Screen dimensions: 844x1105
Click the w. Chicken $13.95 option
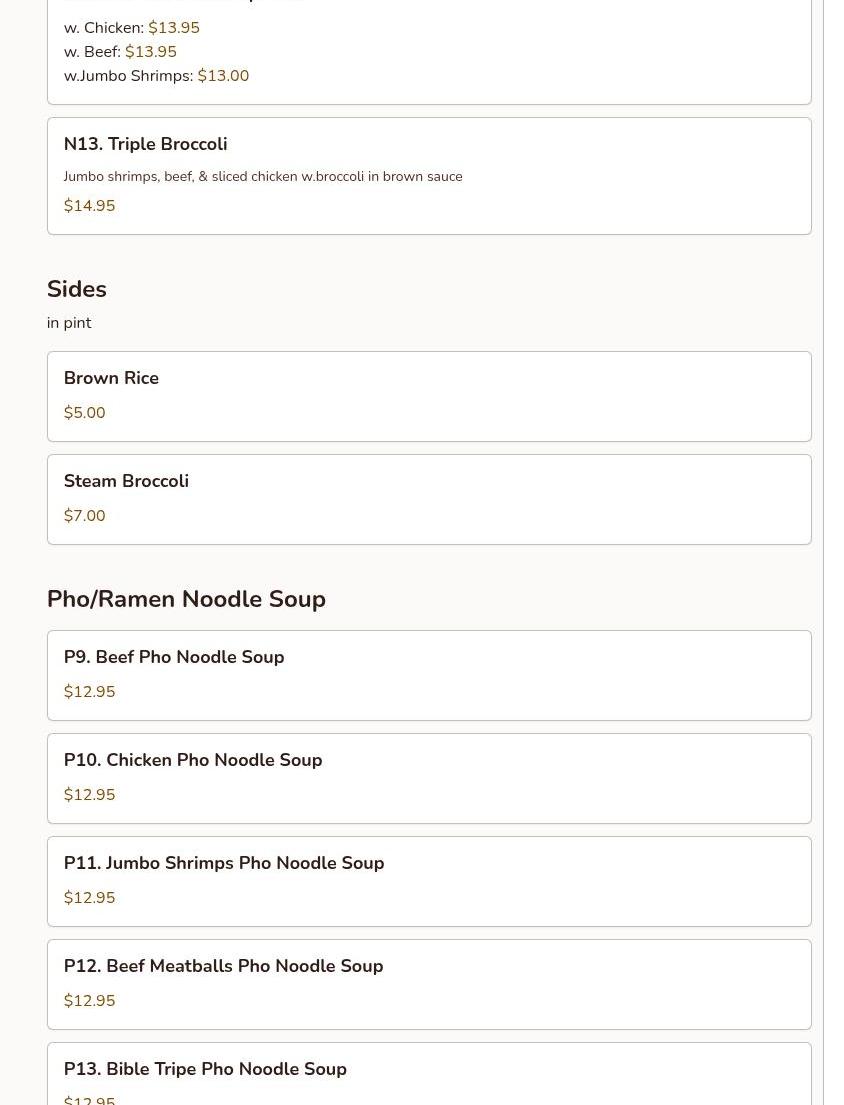pyautogui.click(x=132, y=28)
